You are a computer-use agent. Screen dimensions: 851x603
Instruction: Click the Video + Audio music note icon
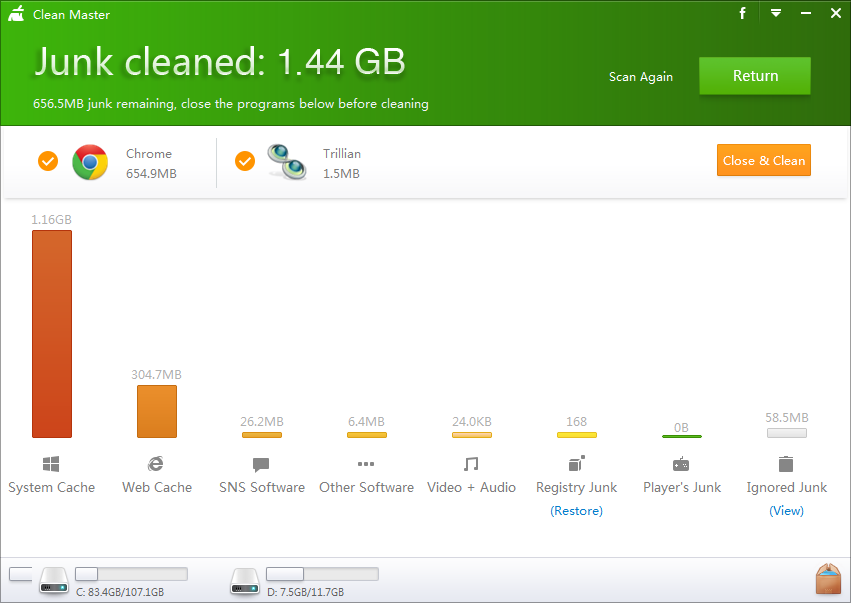pos(471,464)
